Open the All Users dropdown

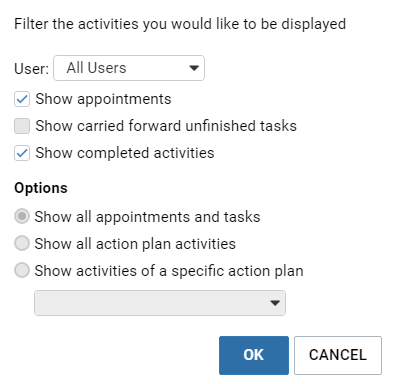coord(129,68)
